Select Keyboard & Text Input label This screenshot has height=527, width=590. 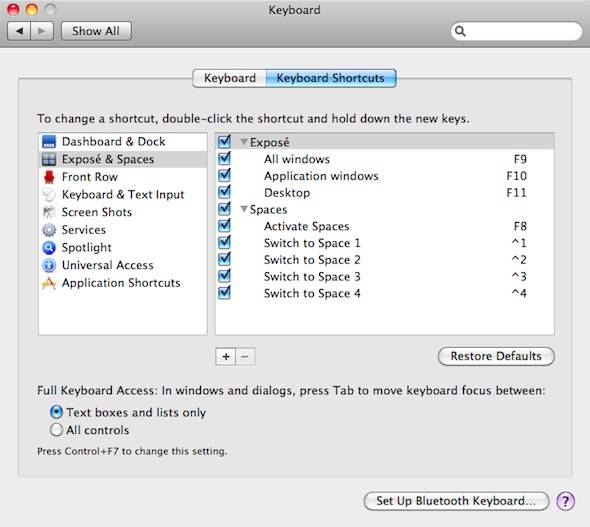pyautogui.click(x=123, y=195)
